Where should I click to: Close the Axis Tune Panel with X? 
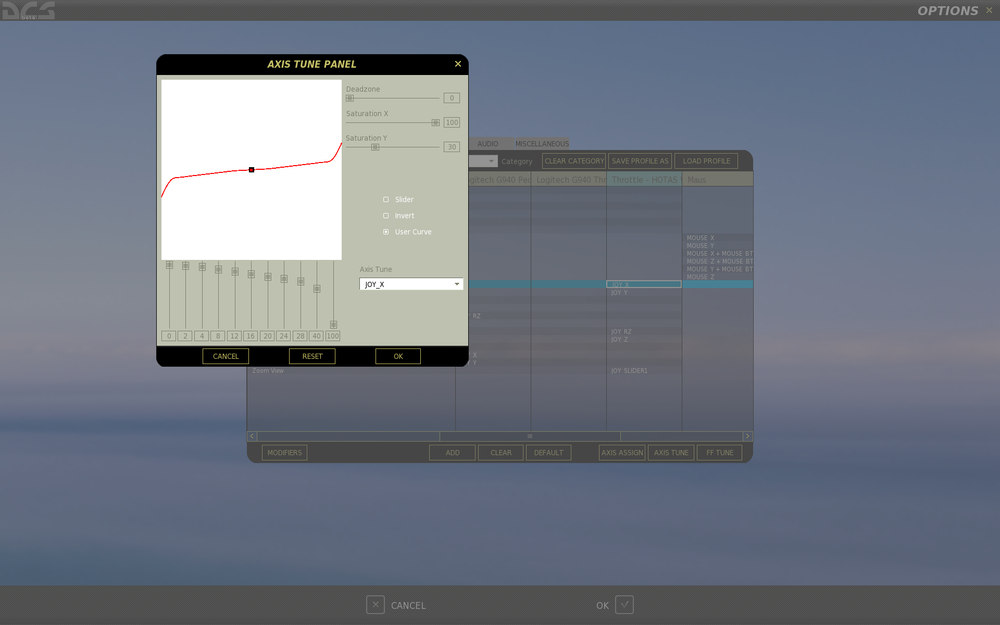tap(457, 64)
